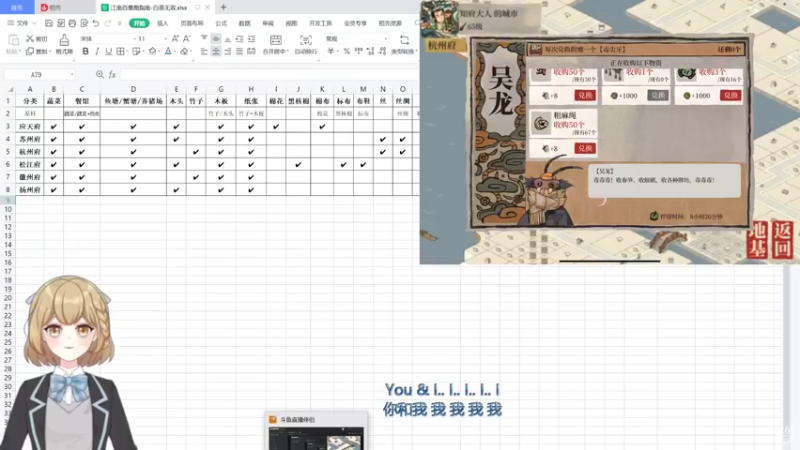Click the zoom magnifier beside formula bar
Viewport: 800px width, 450px height.
(x=99, y=74)
